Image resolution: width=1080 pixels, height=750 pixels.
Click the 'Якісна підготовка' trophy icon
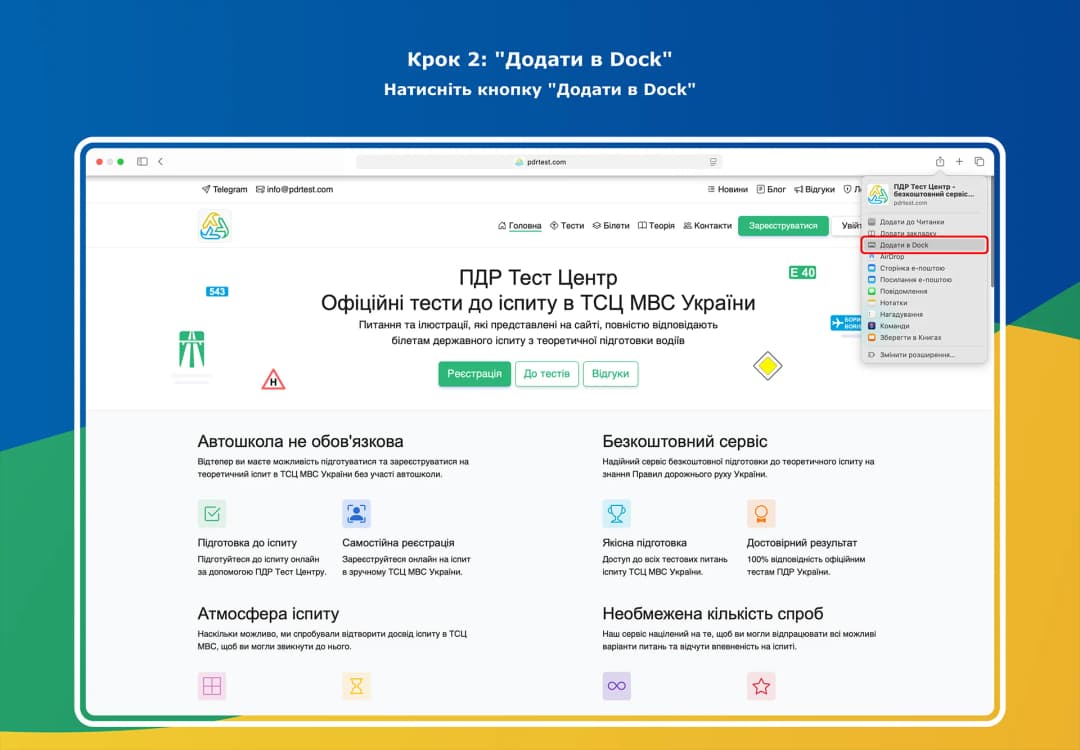(616, 514)
